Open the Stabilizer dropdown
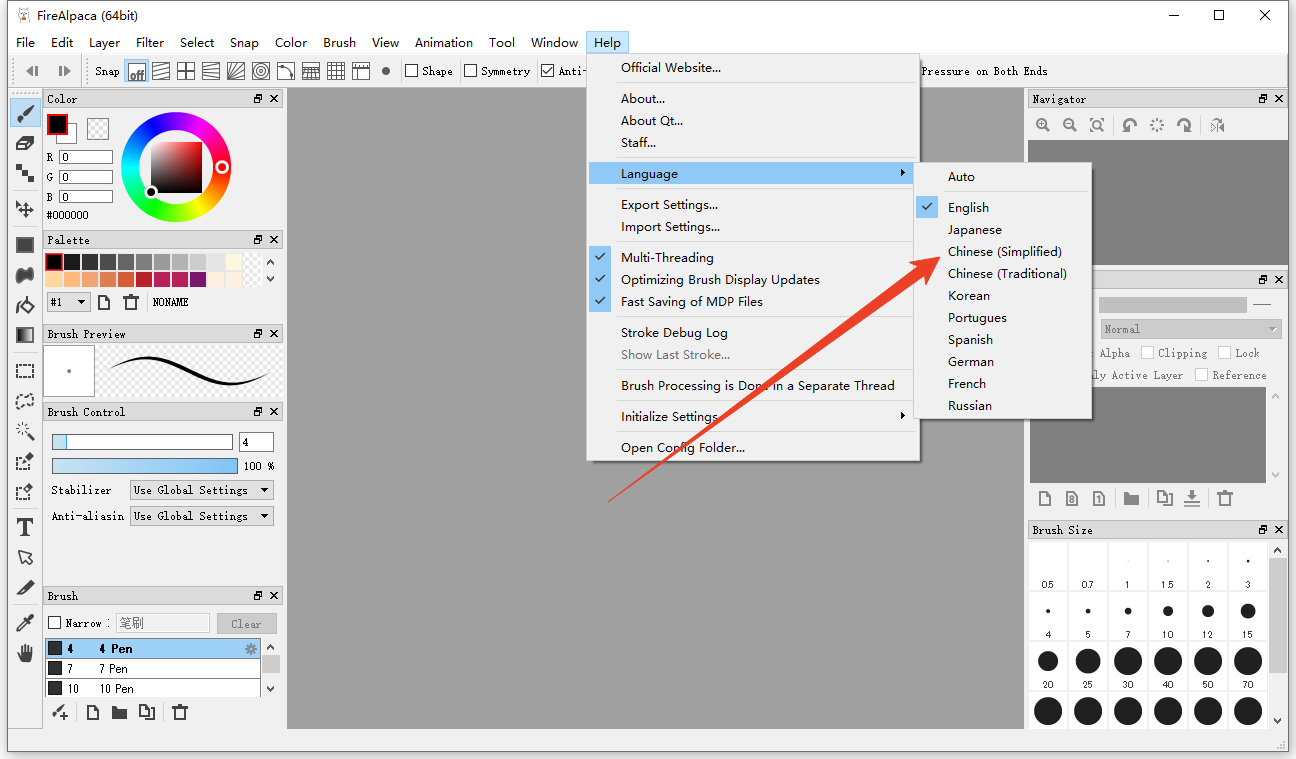Image resolution: width=1296 pixels, height=759 pixels. click(x=202, y=490)
